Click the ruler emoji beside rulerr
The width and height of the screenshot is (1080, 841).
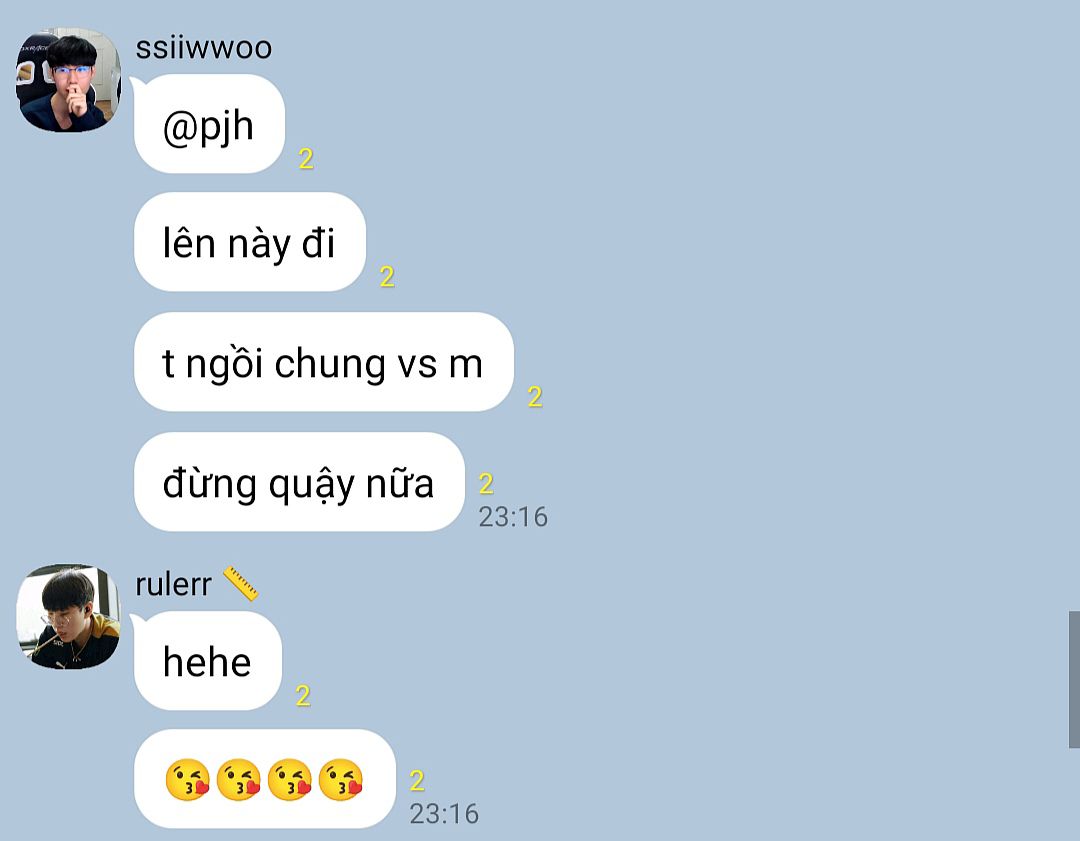(240, 583)
